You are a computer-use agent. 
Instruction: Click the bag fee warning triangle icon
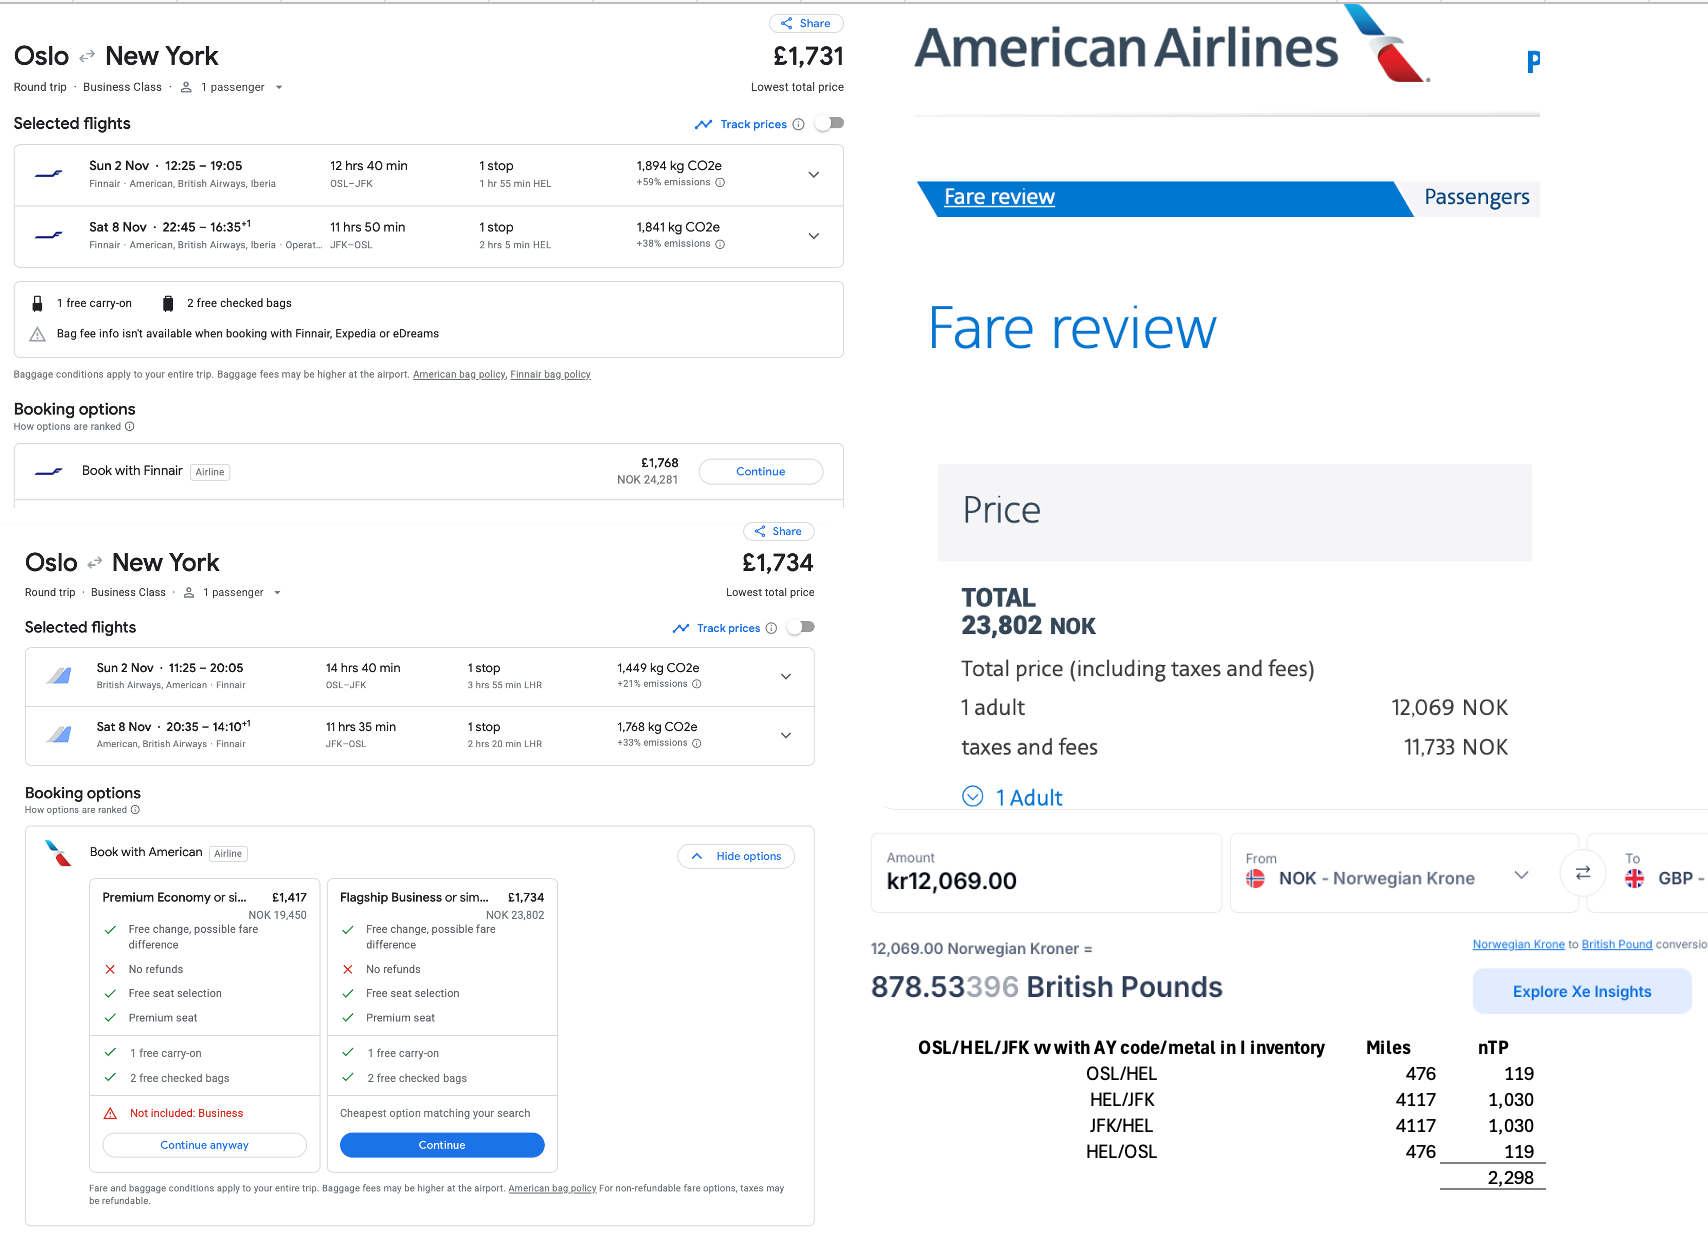[x=37, y=334]
